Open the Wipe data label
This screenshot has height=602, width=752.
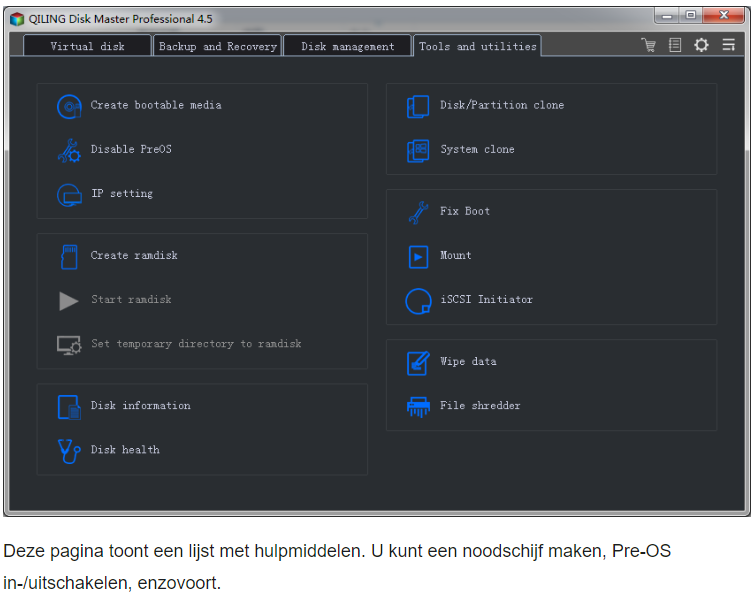click(468, 361)
